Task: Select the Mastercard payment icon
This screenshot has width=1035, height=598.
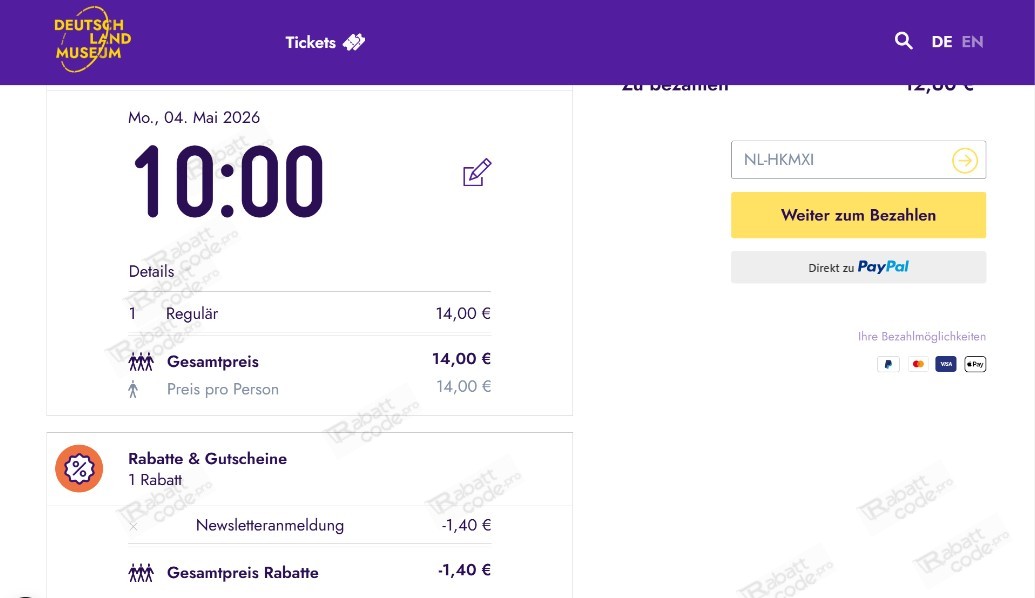Action: point(917,364)
